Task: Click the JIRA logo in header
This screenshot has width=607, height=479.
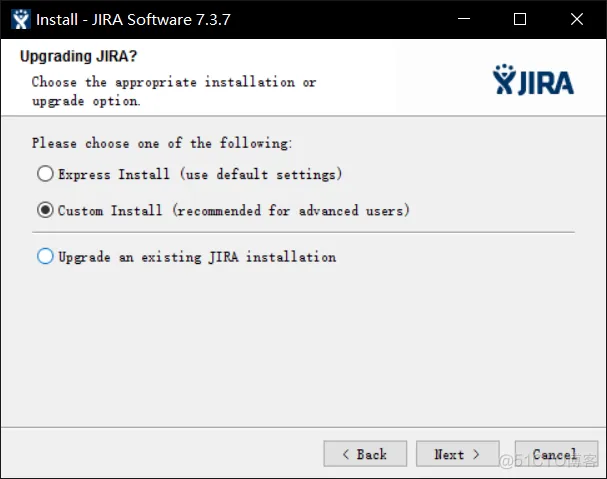Action: tap(533, 80)
